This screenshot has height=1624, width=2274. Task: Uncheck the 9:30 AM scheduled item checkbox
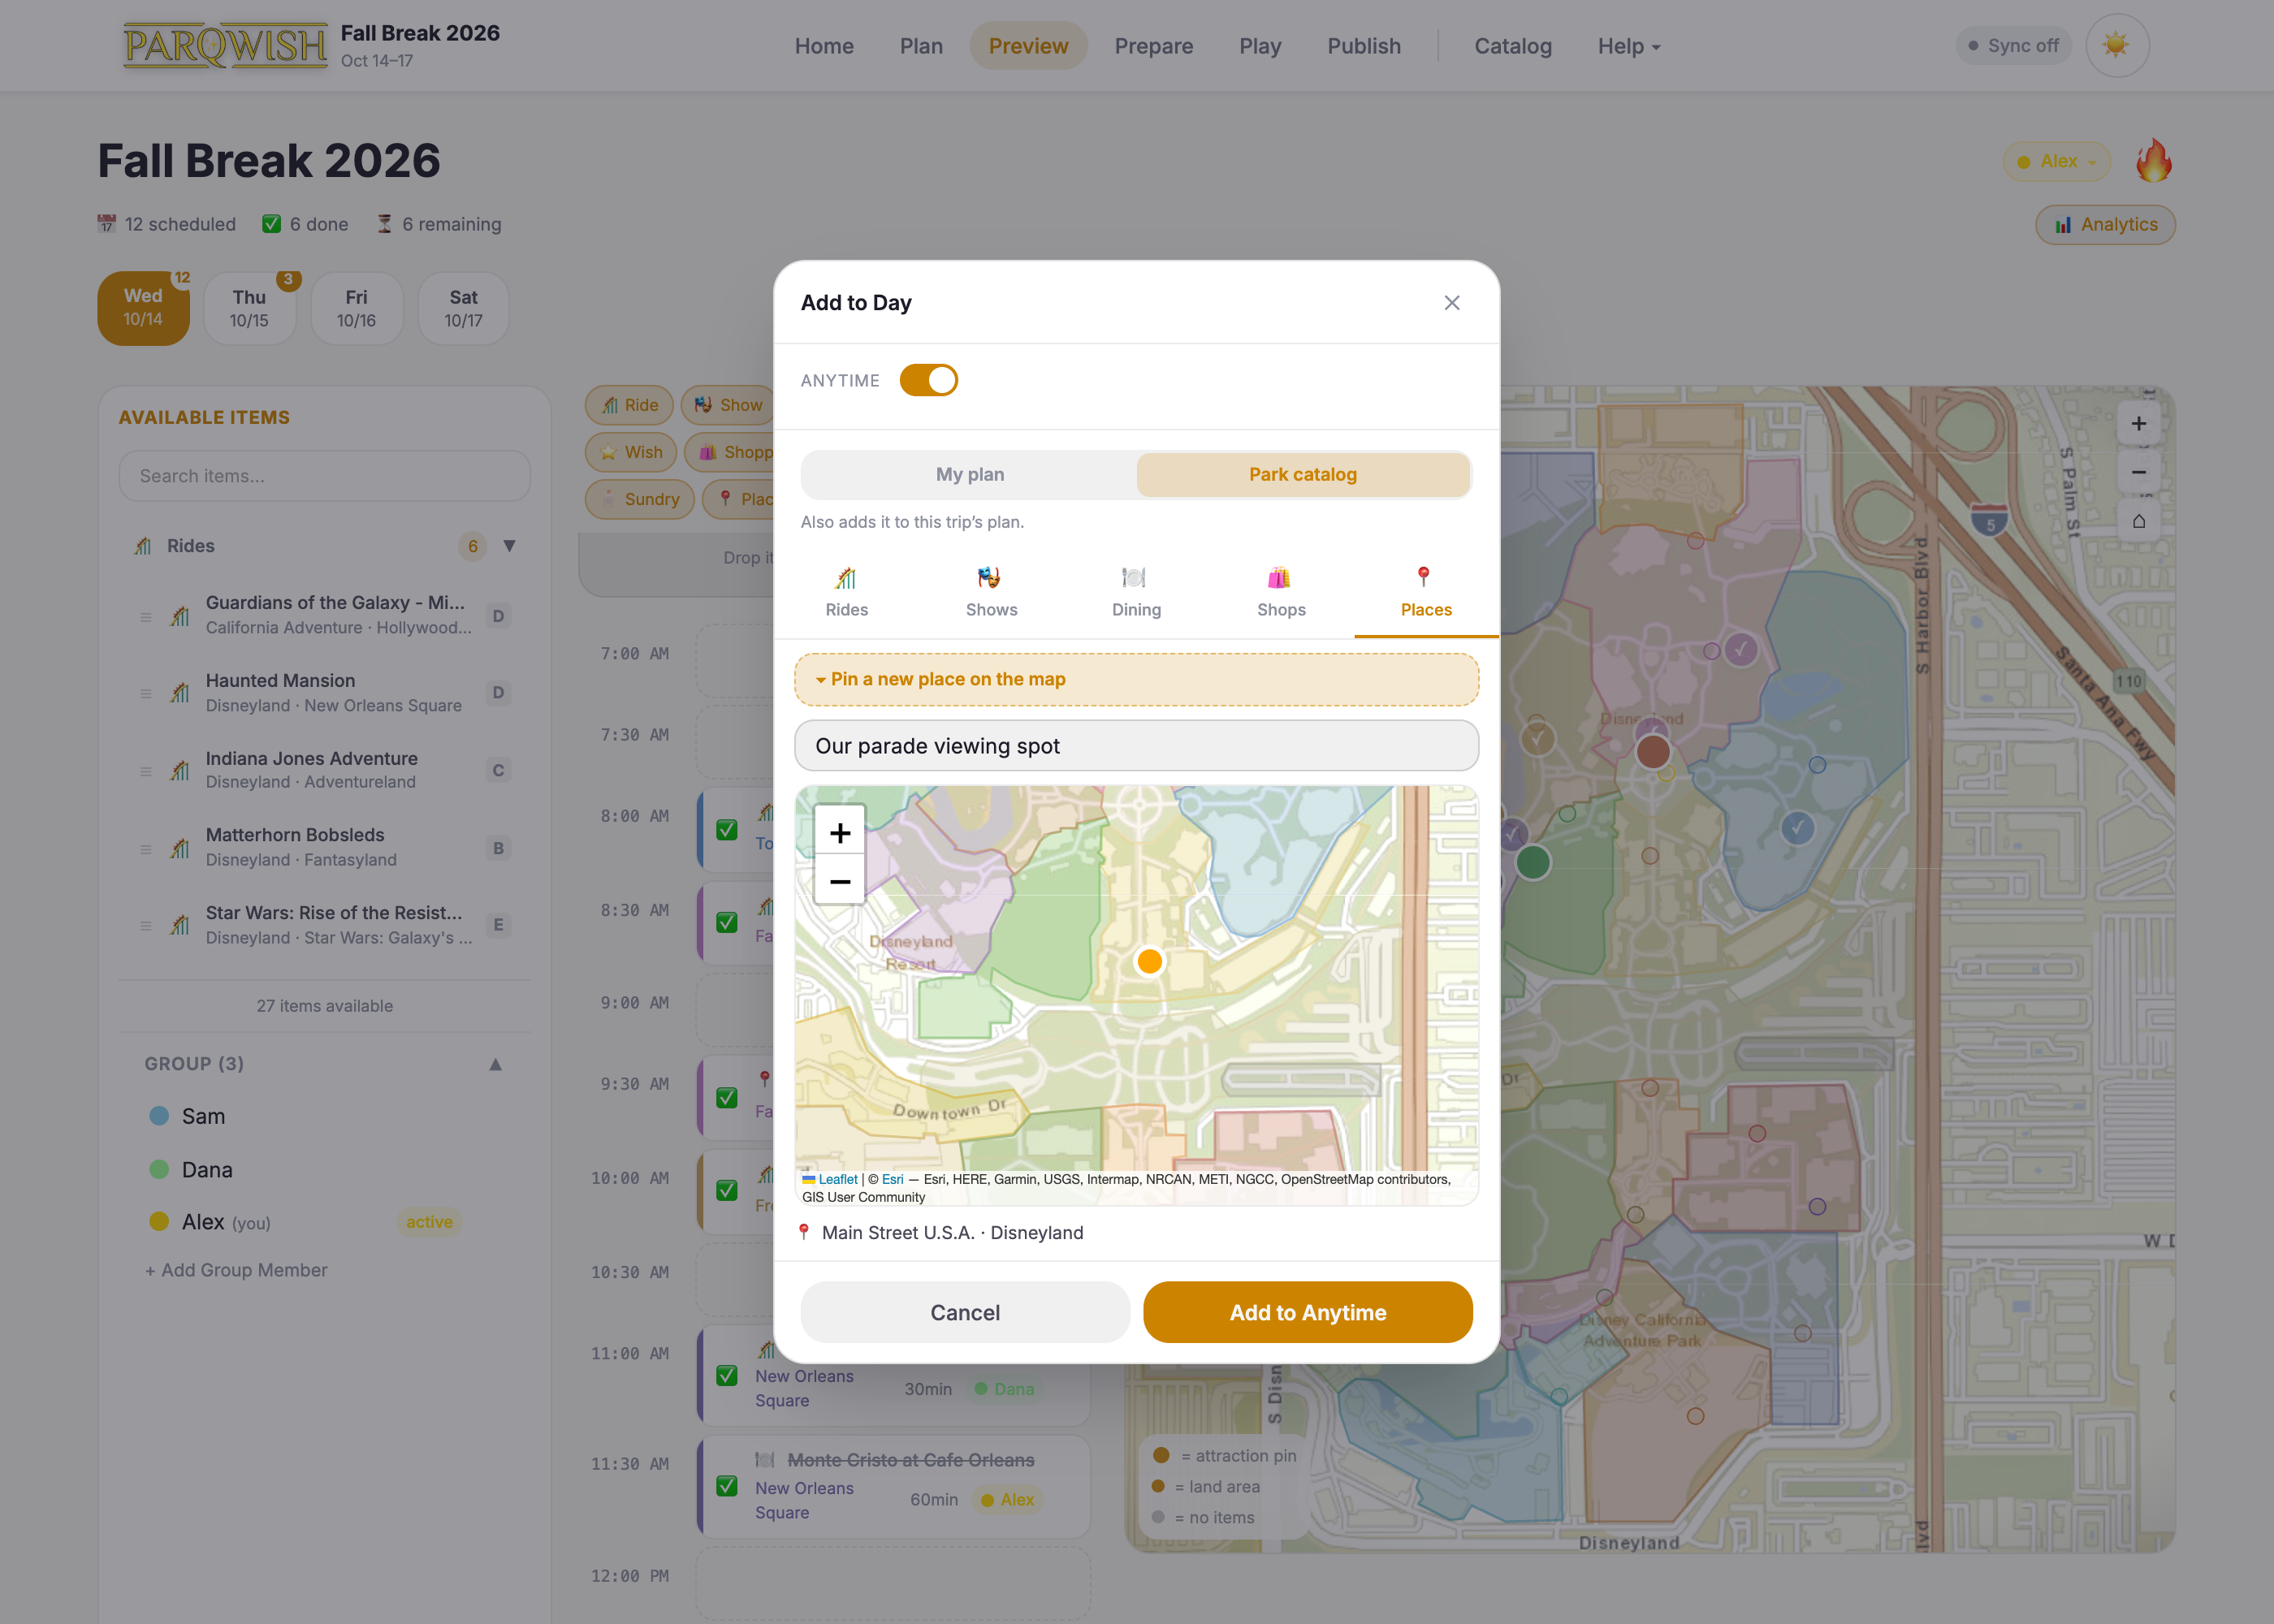point(727,1097)
